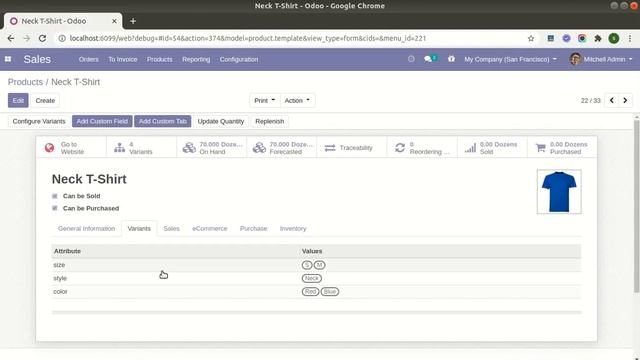Go to previous product record arrow
Screen dimensions: 640x360
[611, 100]
